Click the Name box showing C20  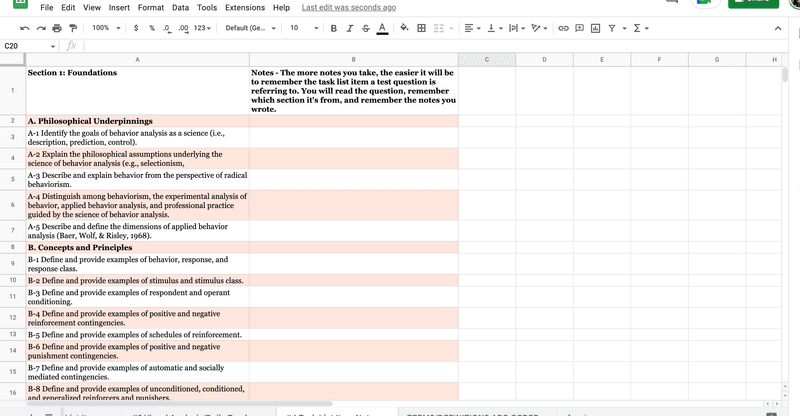(29, 46)
